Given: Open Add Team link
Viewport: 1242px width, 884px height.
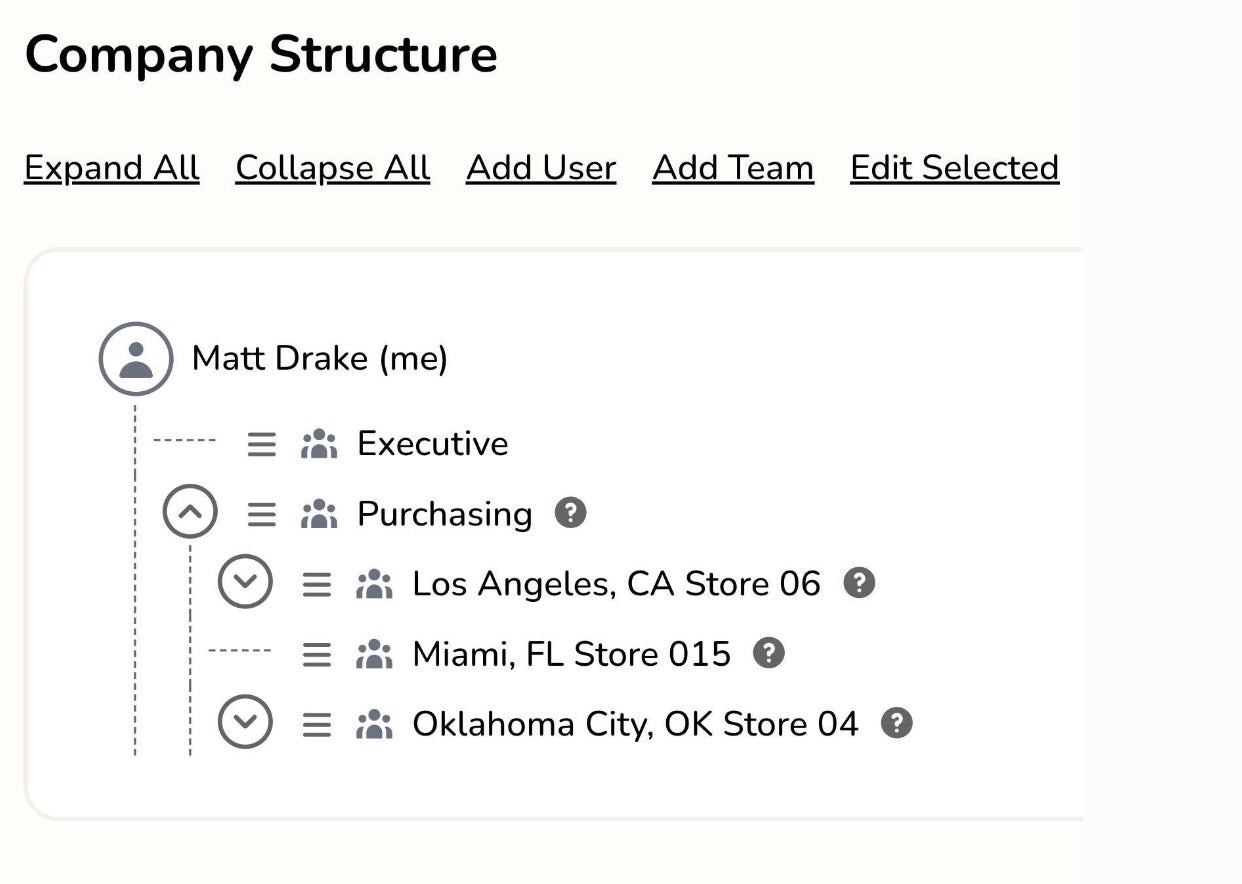Looking at the screenshot, I should tap(733, 168).
